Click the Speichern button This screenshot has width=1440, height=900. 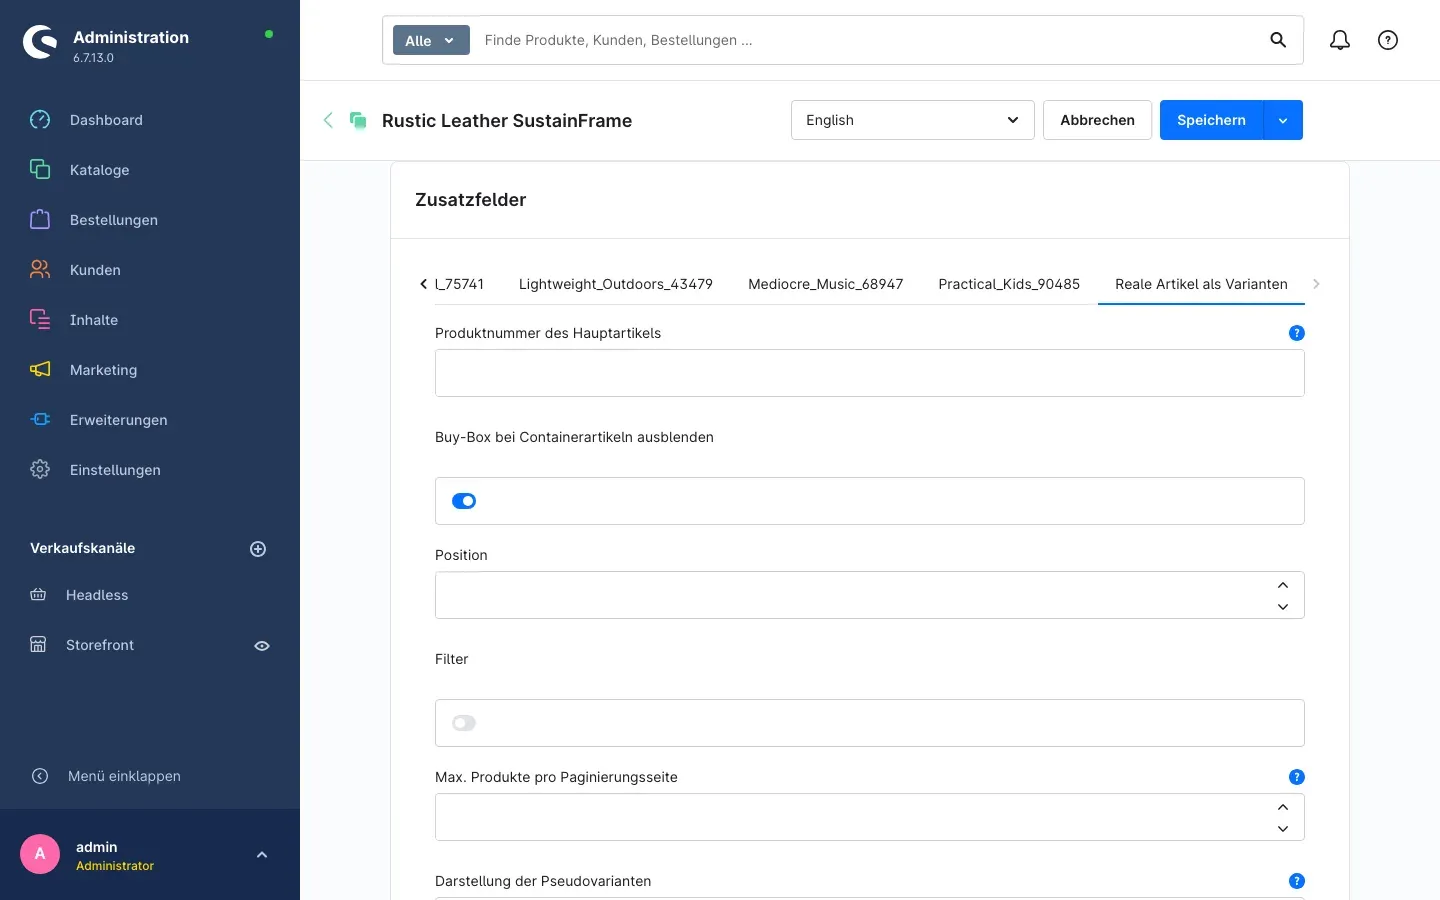click(1211, 120)
